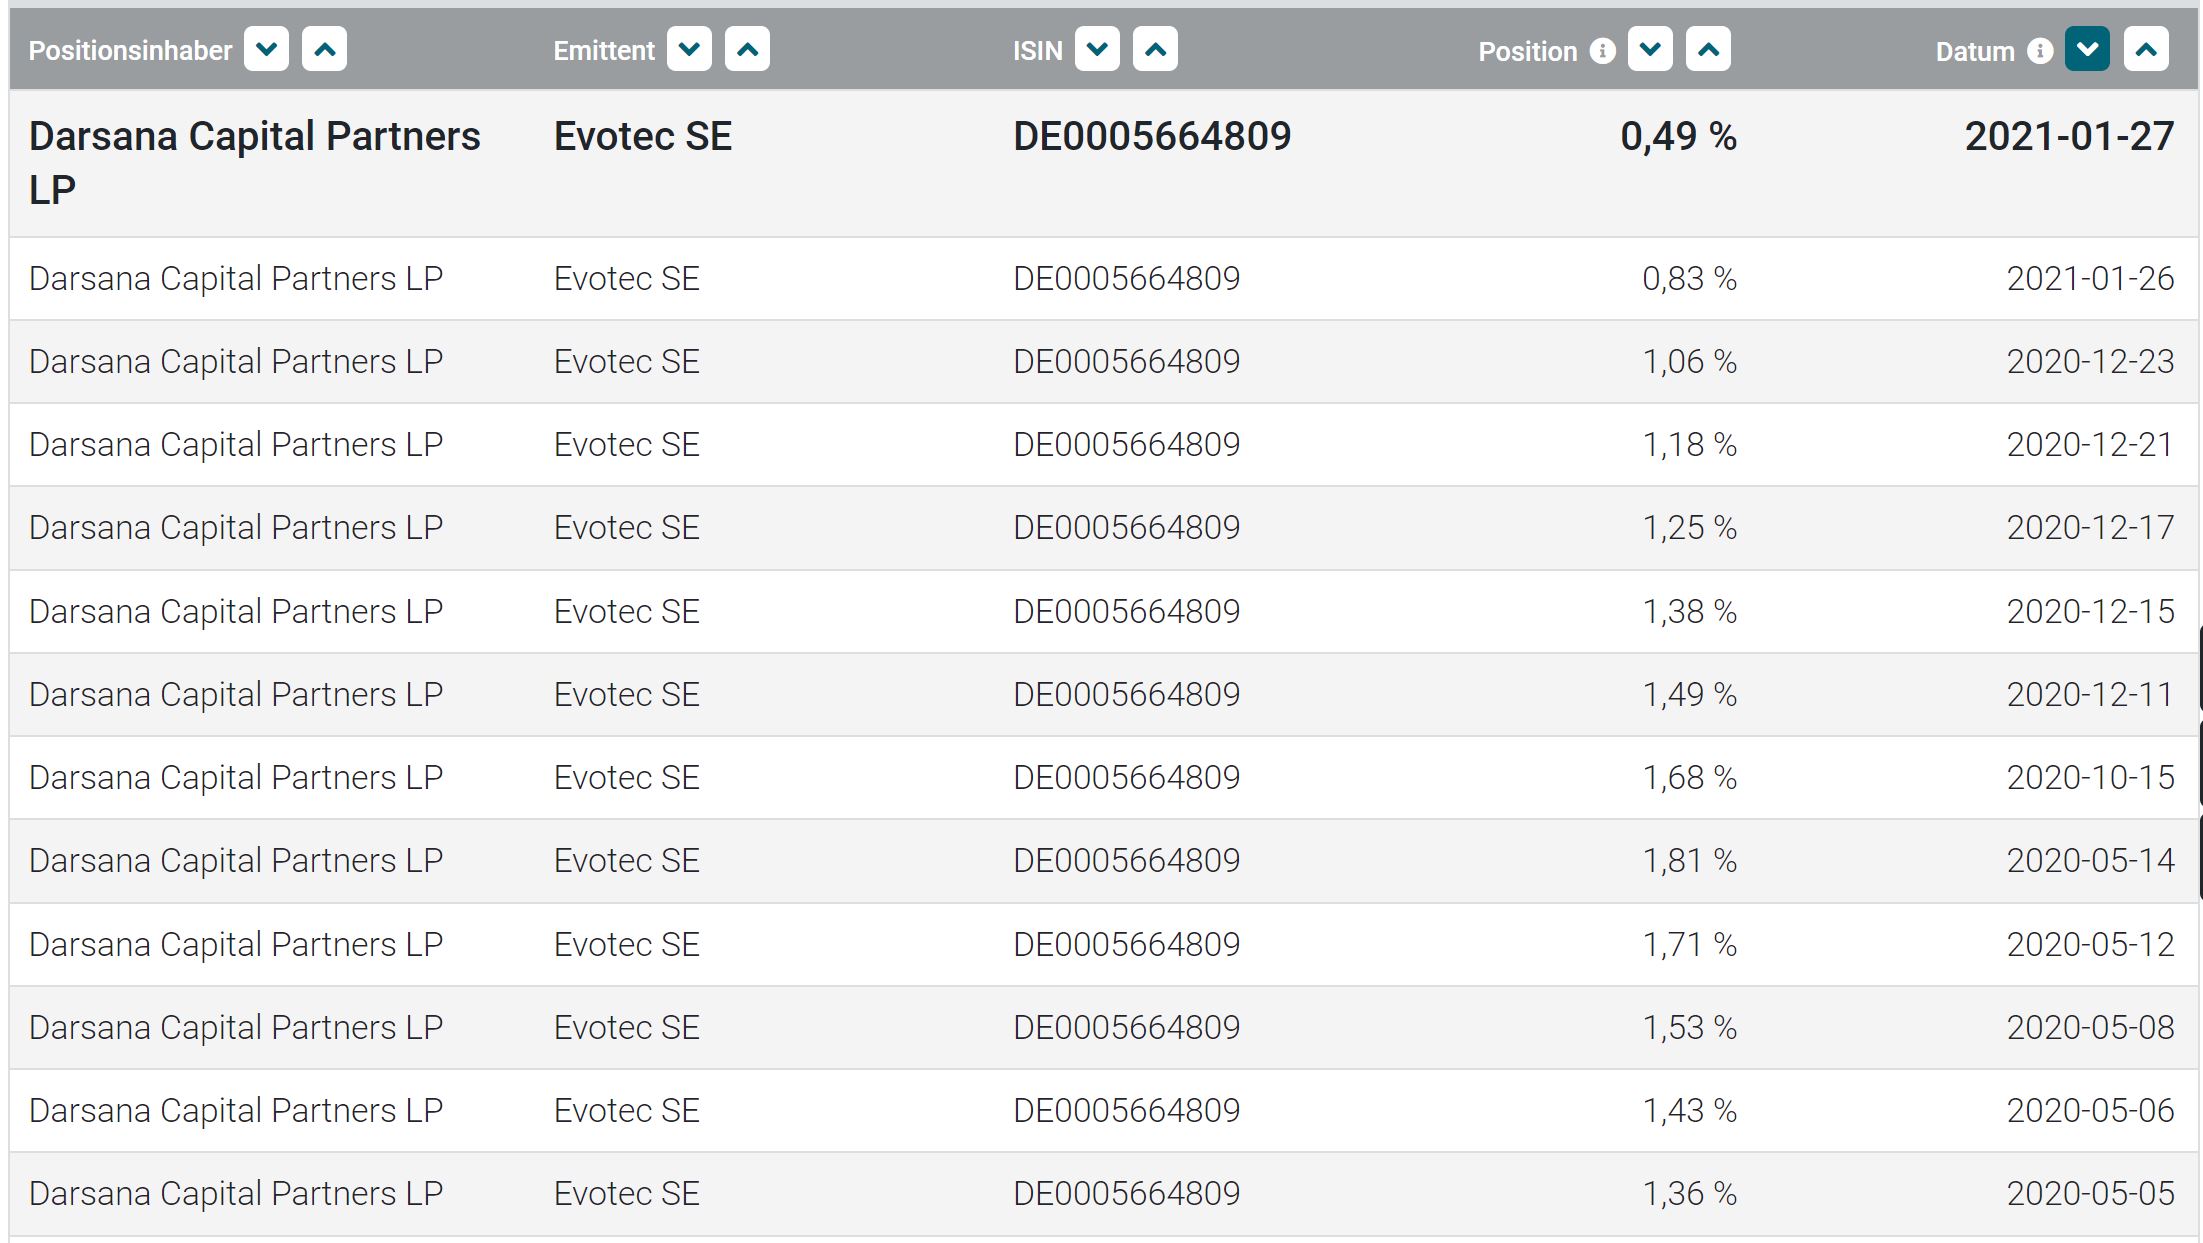
Task: Select the Datum column header
Action: coord(1974,50)
